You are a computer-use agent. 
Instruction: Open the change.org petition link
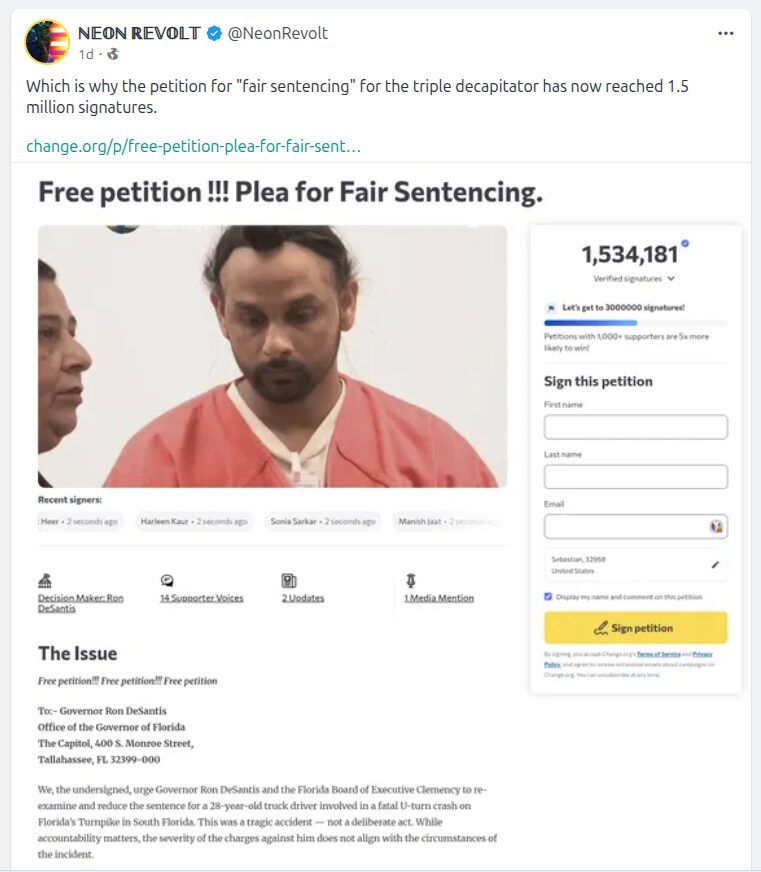tap(193, 146)
